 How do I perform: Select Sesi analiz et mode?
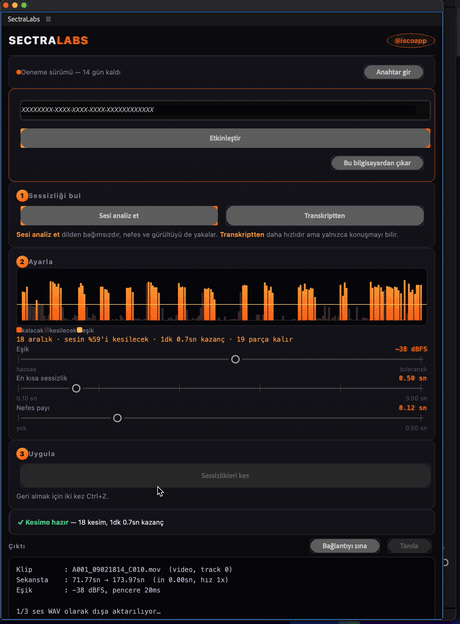119,216
